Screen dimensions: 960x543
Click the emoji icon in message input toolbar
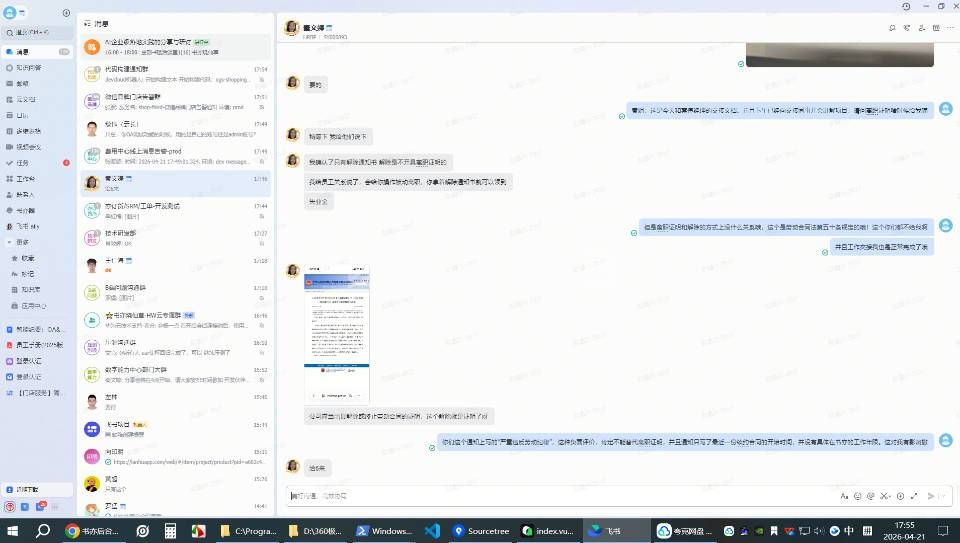coord(858,496)
